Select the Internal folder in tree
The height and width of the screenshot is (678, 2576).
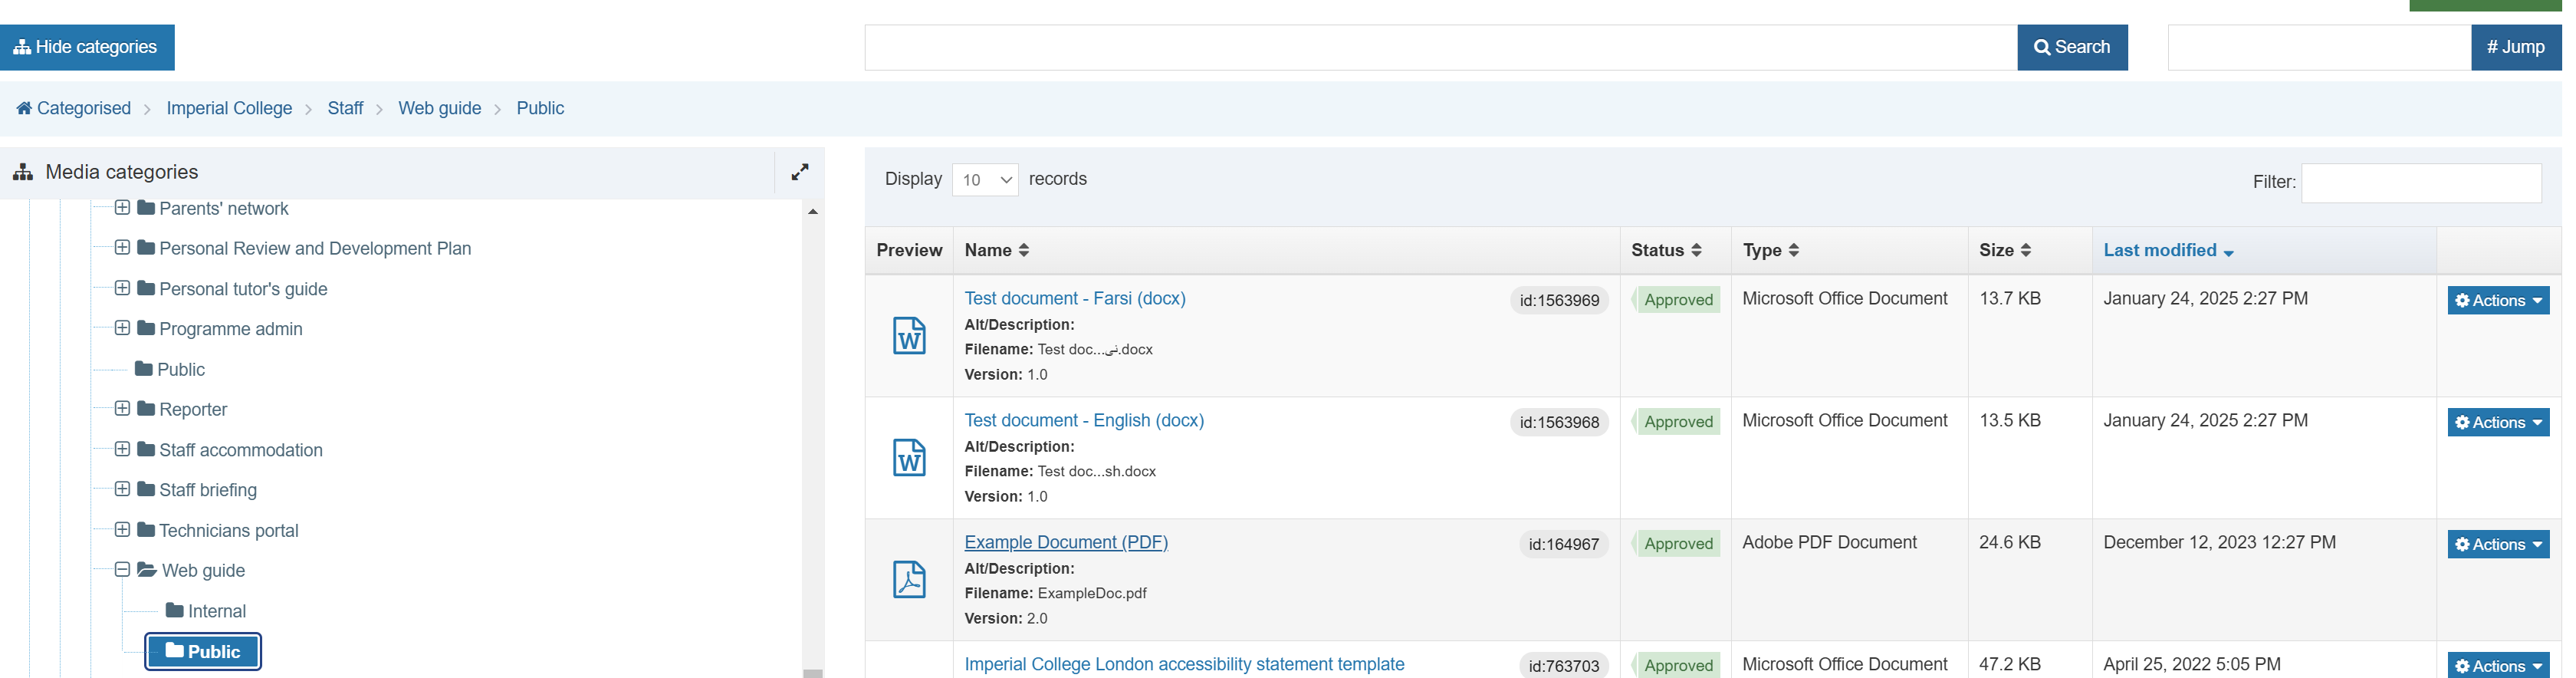[215, 611]
